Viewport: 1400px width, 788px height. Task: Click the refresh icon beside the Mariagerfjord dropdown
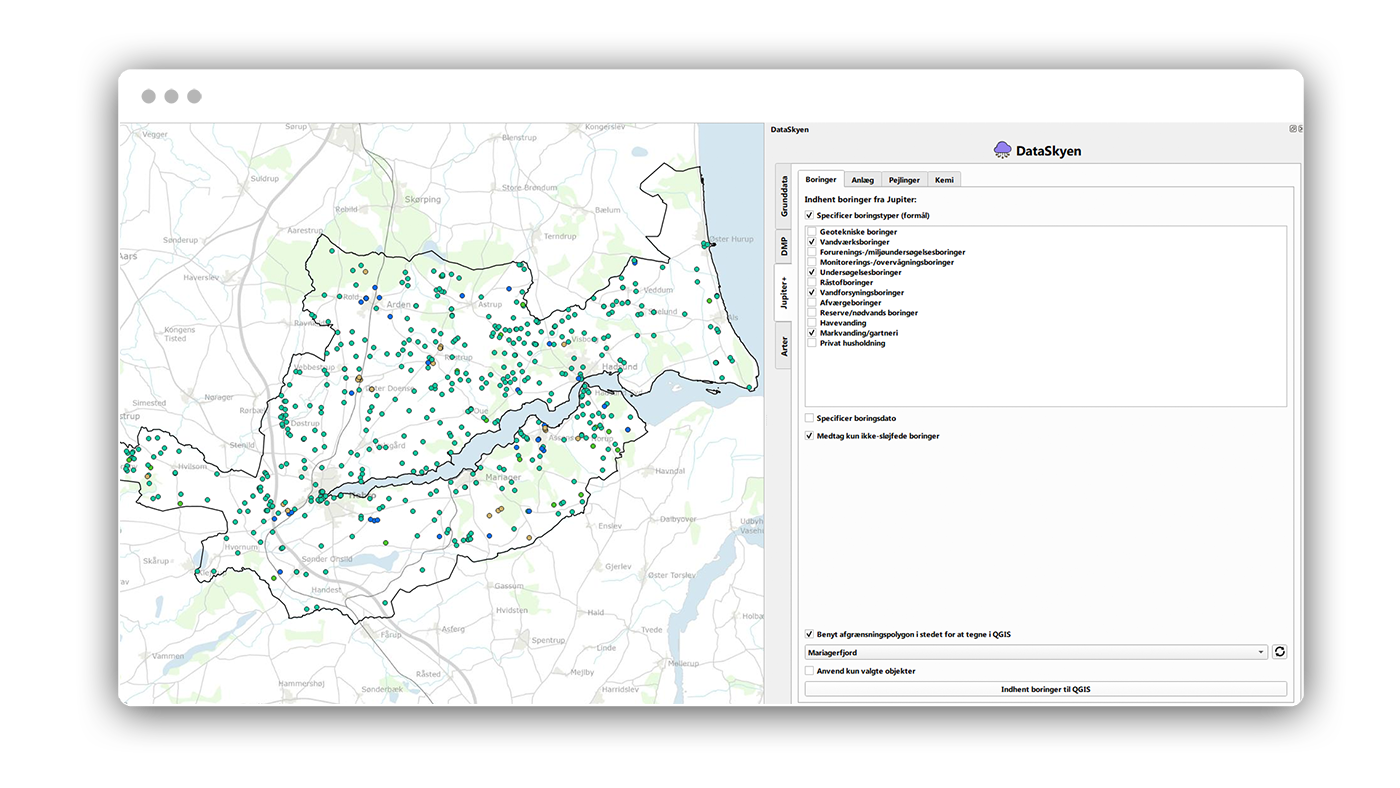point(1279,652)
